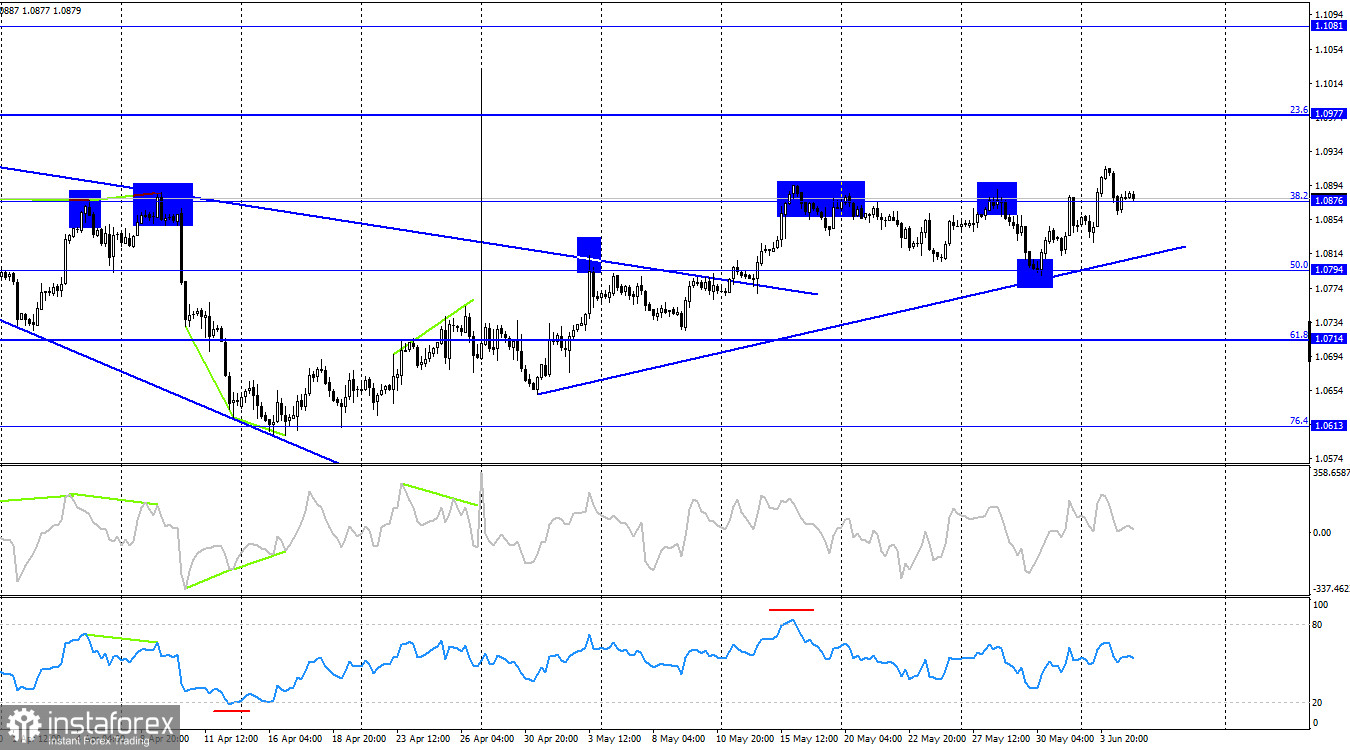Click the 18 Apr 20:00 date label
The width and height of the screenshot is (1350, 750).
(360, 739)
